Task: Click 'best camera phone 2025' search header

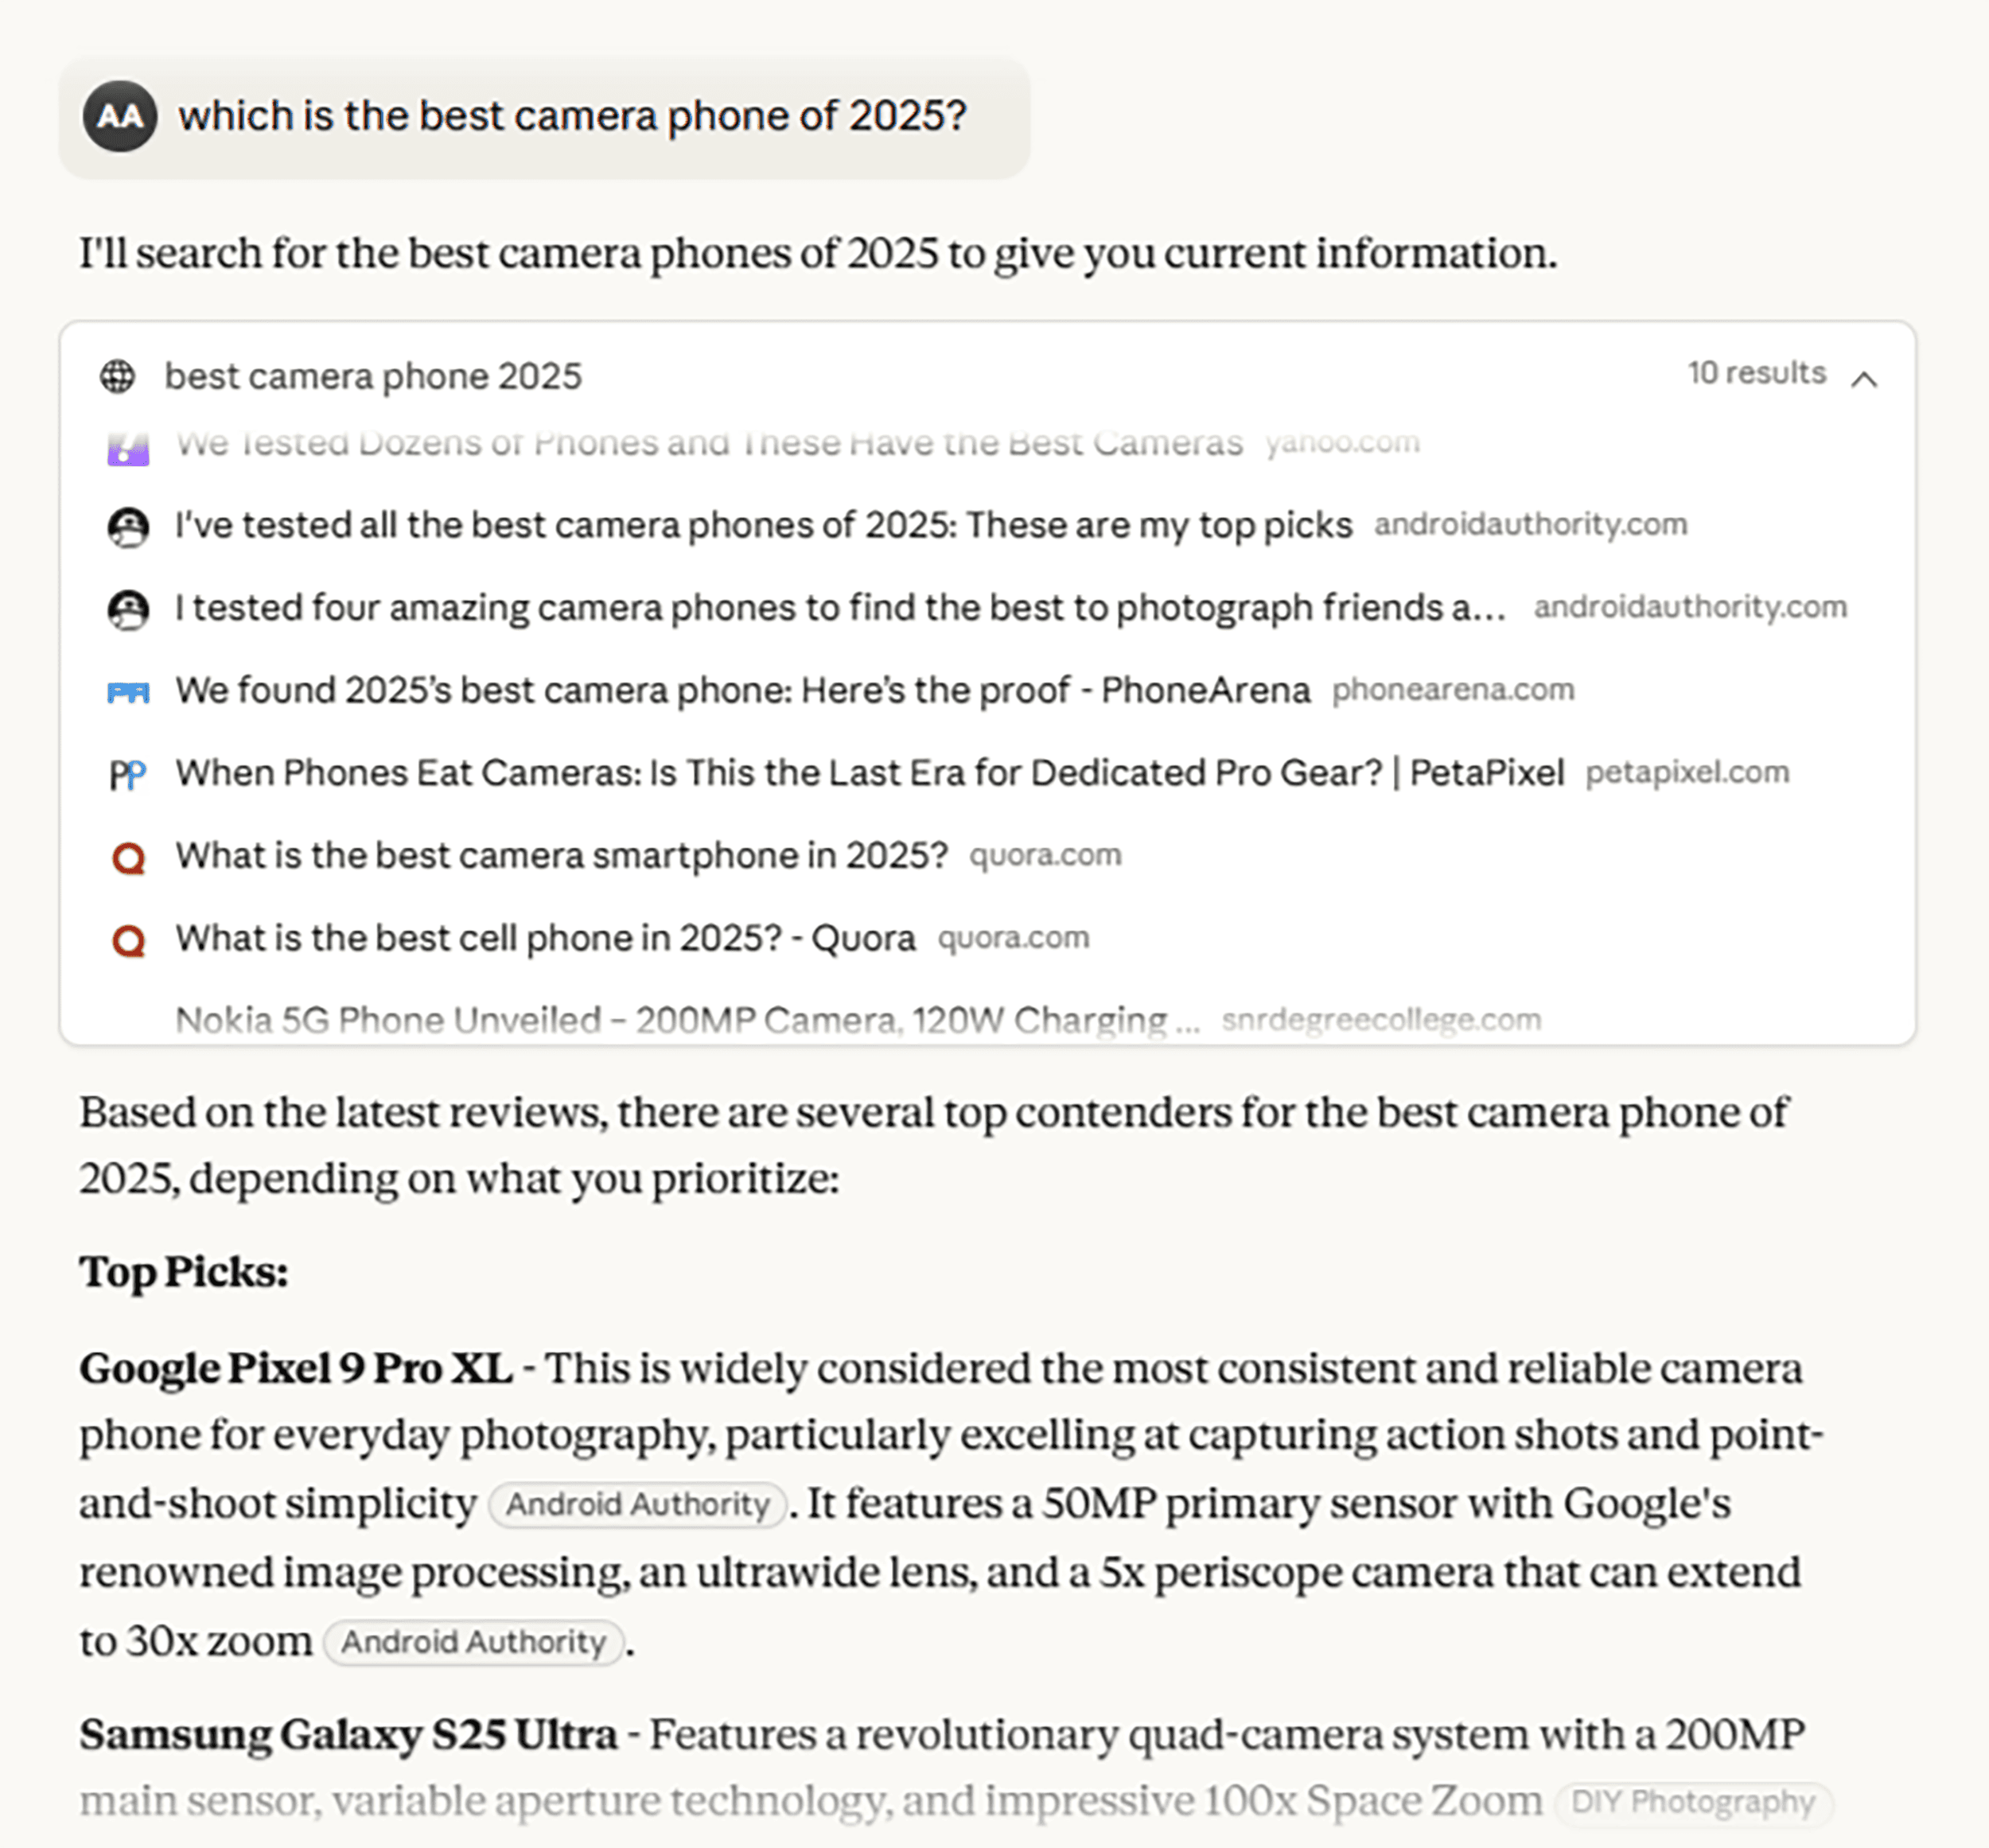Action: (373, 377)
